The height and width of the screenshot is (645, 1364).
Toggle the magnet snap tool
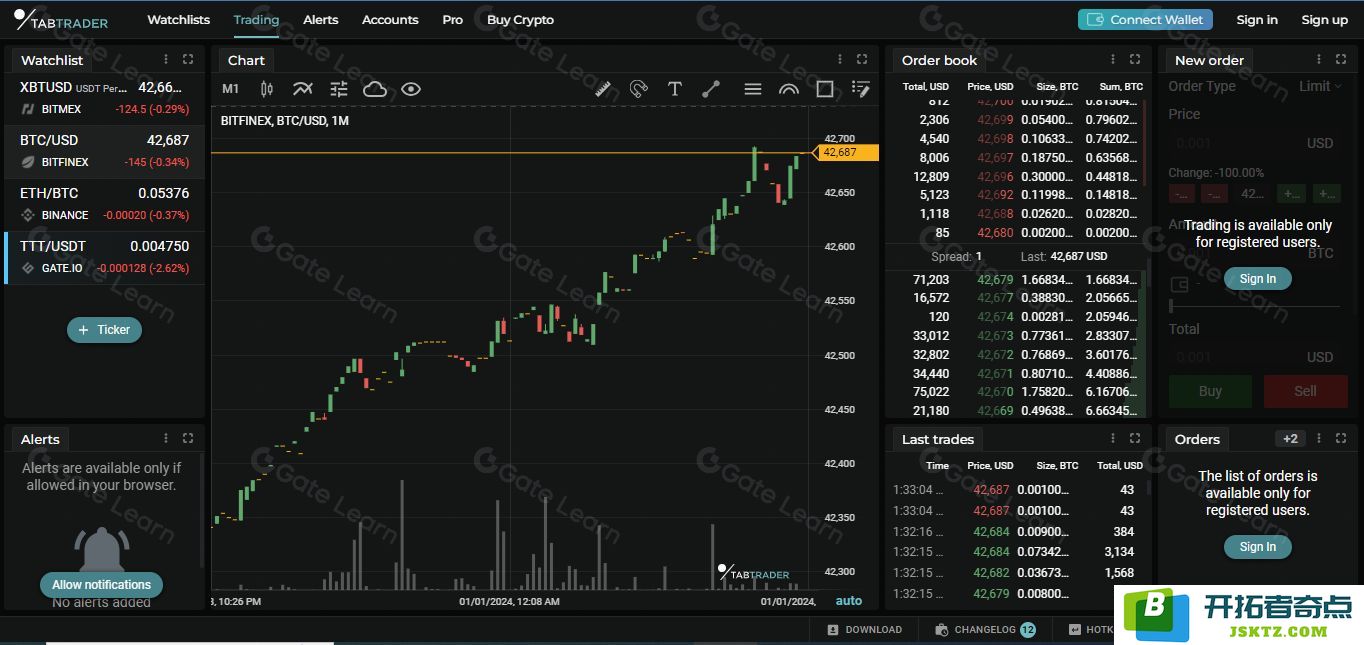[x=639, y=89]
